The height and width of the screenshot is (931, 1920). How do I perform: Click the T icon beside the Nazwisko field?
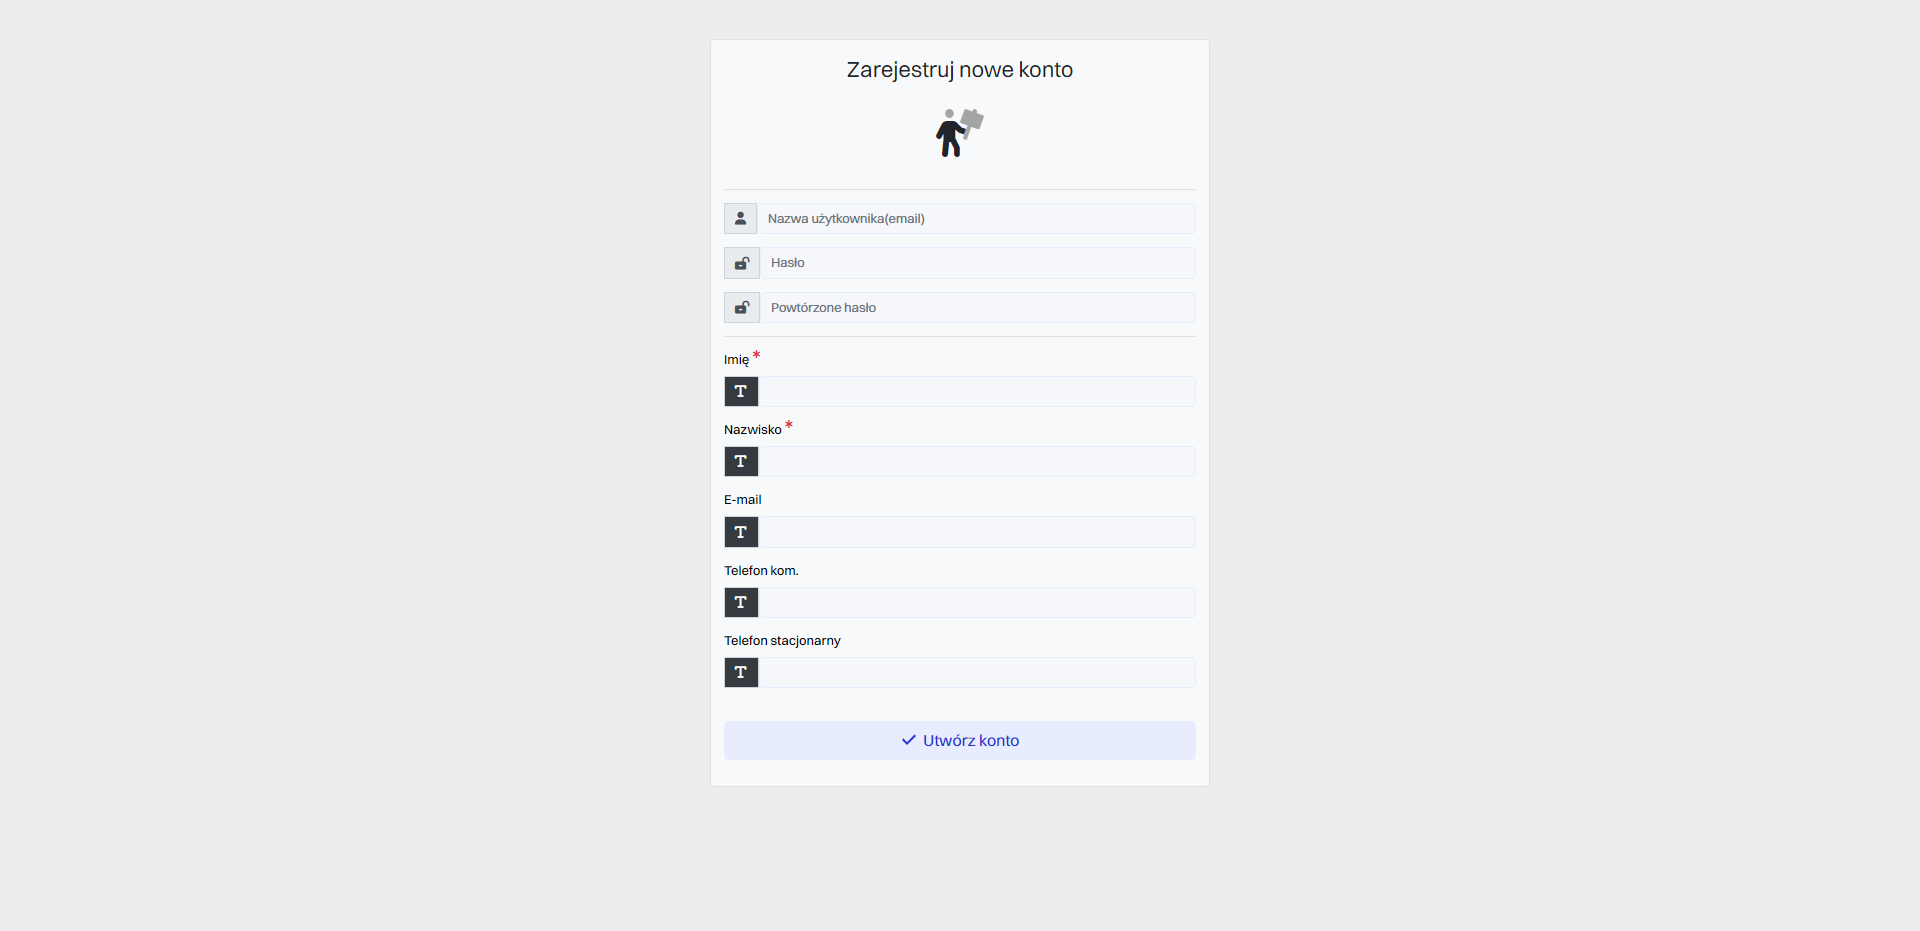click(741, 461)
